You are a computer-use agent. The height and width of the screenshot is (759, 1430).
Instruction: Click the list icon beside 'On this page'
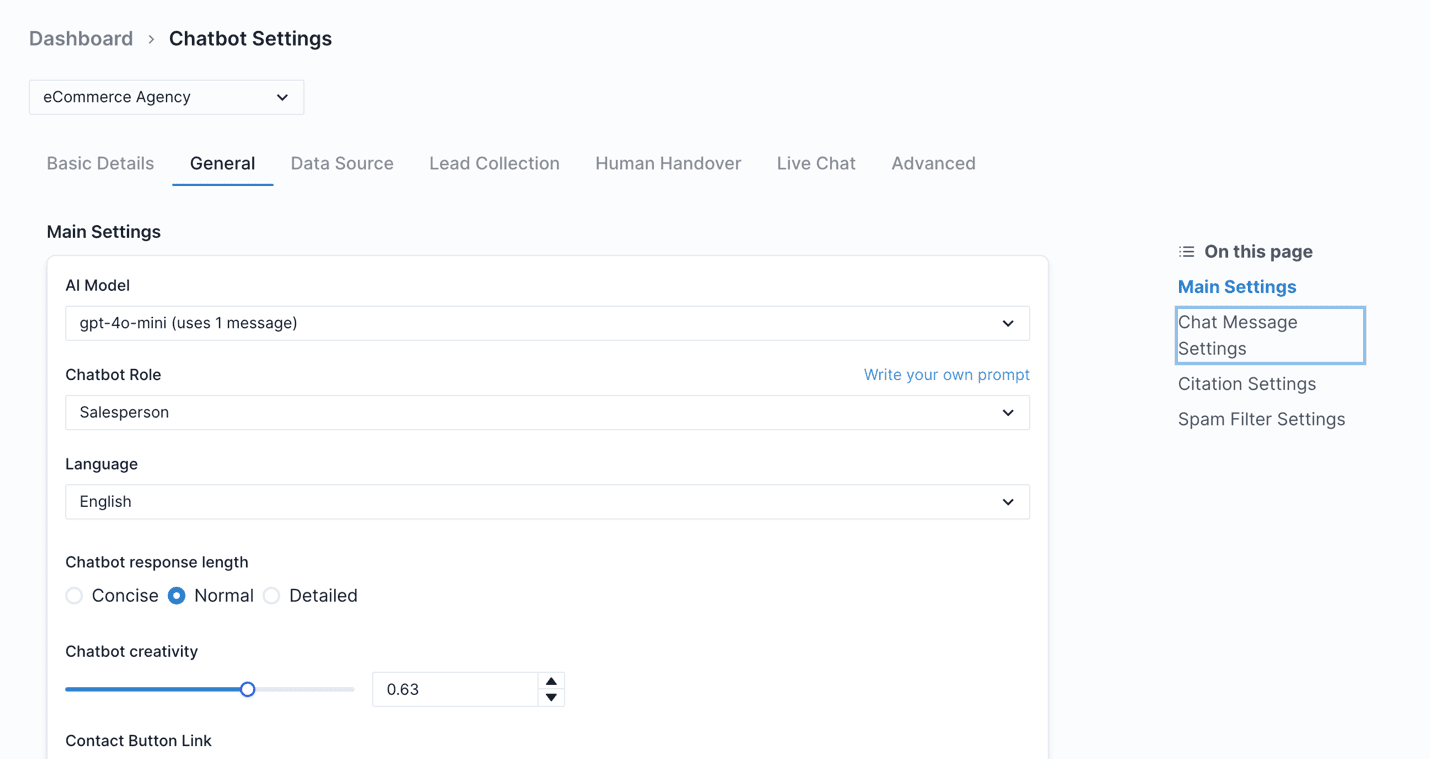(1186, 251)
